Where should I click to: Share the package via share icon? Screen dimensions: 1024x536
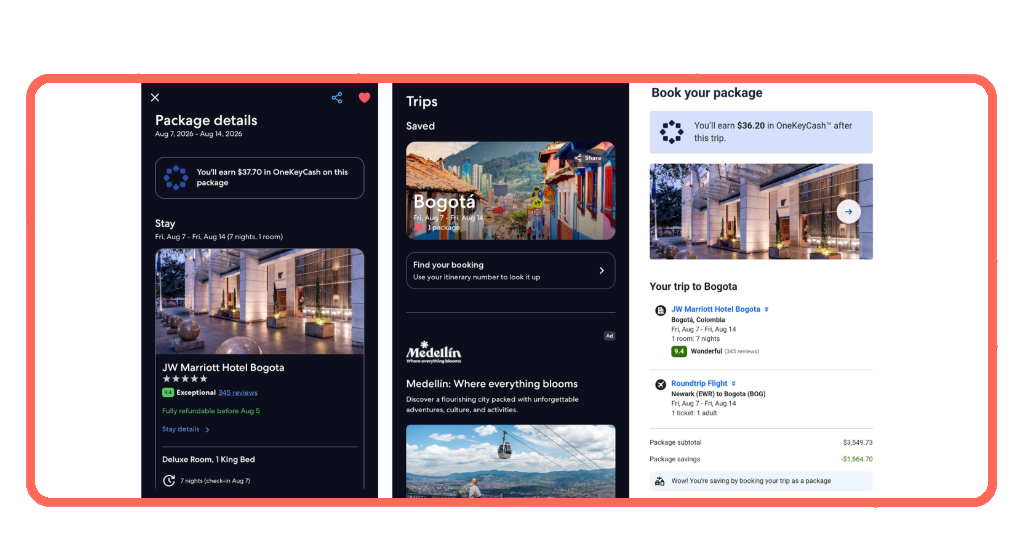point(337,98)
